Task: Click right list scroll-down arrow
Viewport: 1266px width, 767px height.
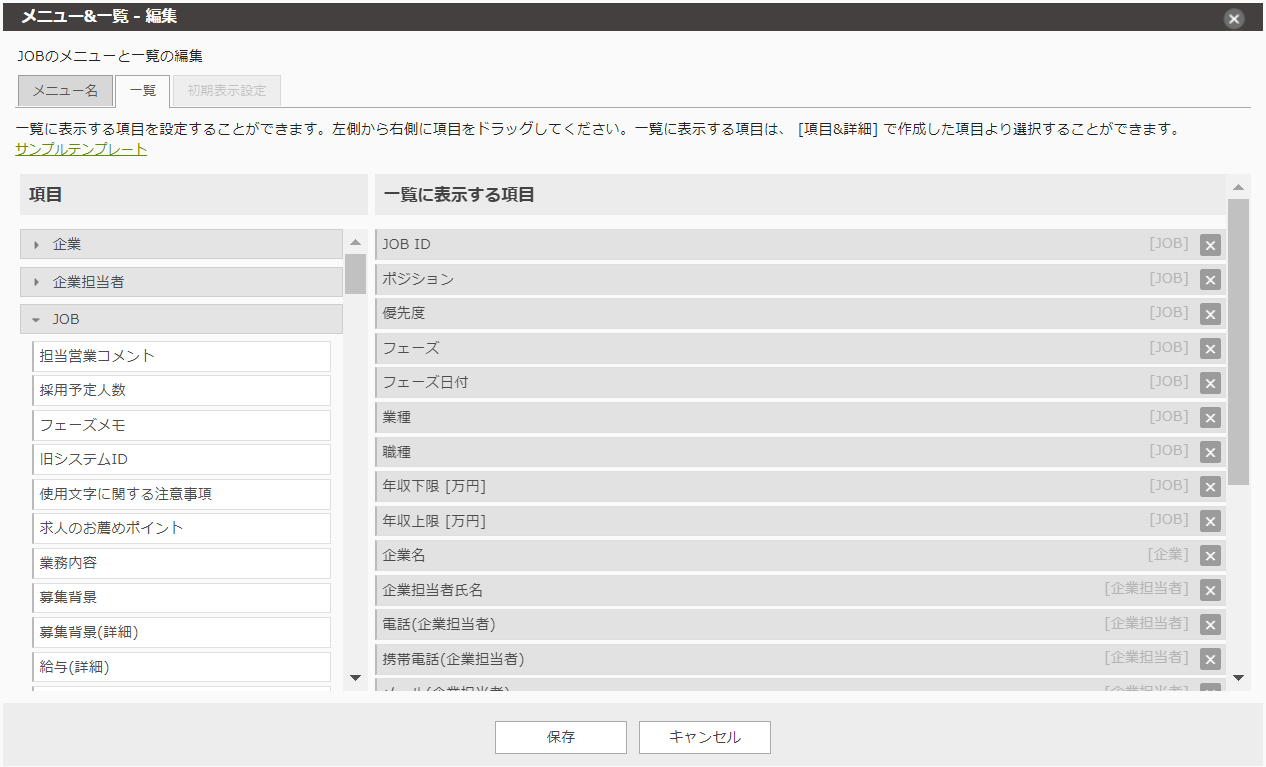Action: coord(1238,677)
